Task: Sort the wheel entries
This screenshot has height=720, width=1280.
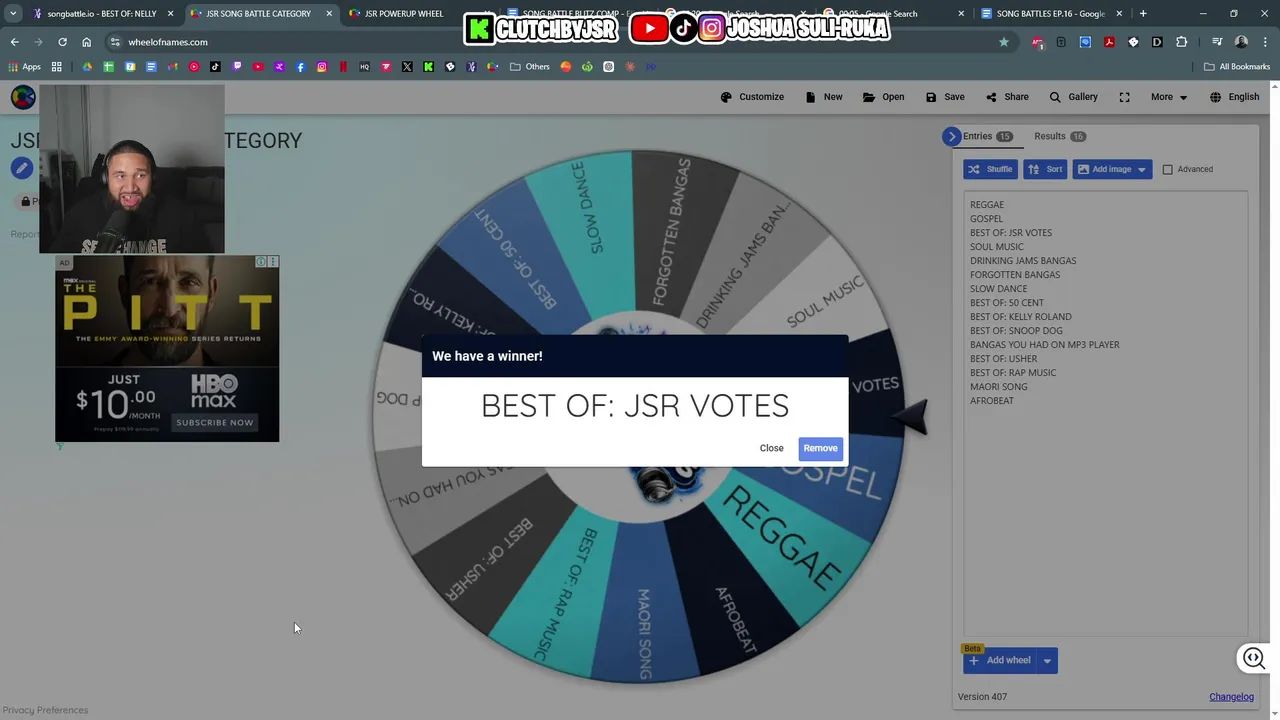Action: [x=1045, y=169]
